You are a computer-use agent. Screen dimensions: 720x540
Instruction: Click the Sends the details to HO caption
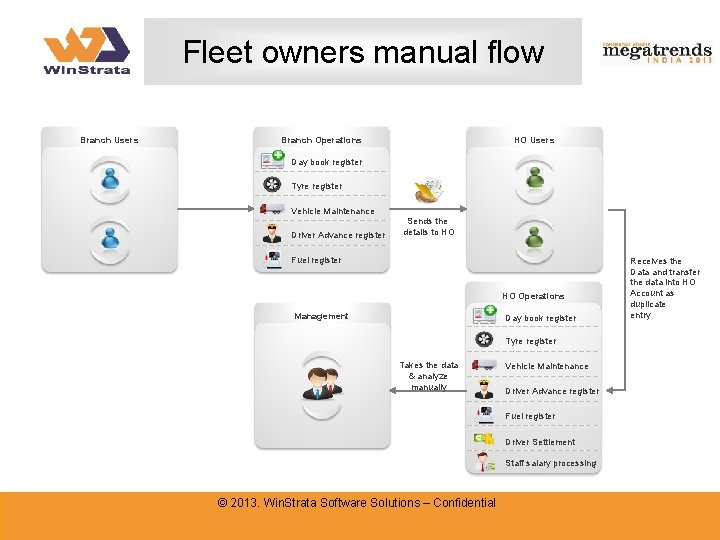[x=429, y=226]
